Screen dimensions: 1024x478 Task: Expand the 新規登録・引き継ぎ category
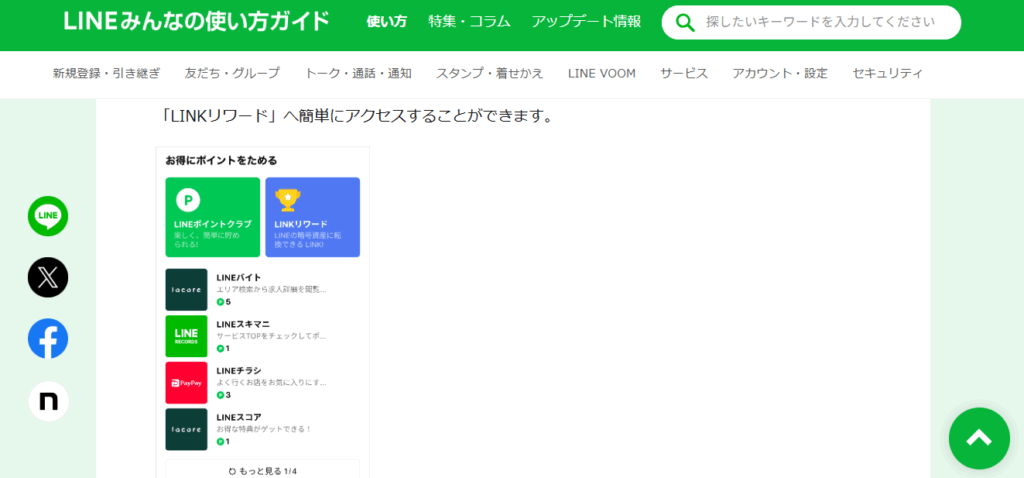point(106,73)
